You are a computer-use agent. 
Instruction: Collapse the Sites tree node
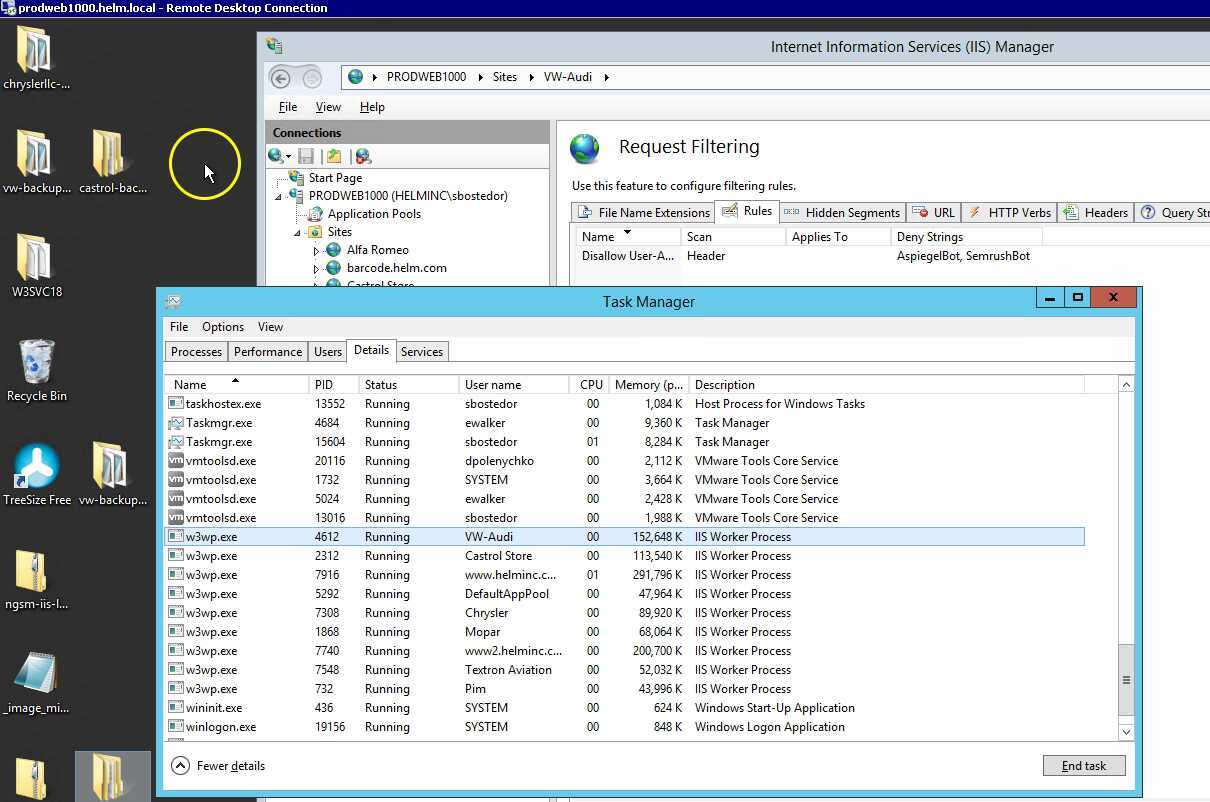295,231
